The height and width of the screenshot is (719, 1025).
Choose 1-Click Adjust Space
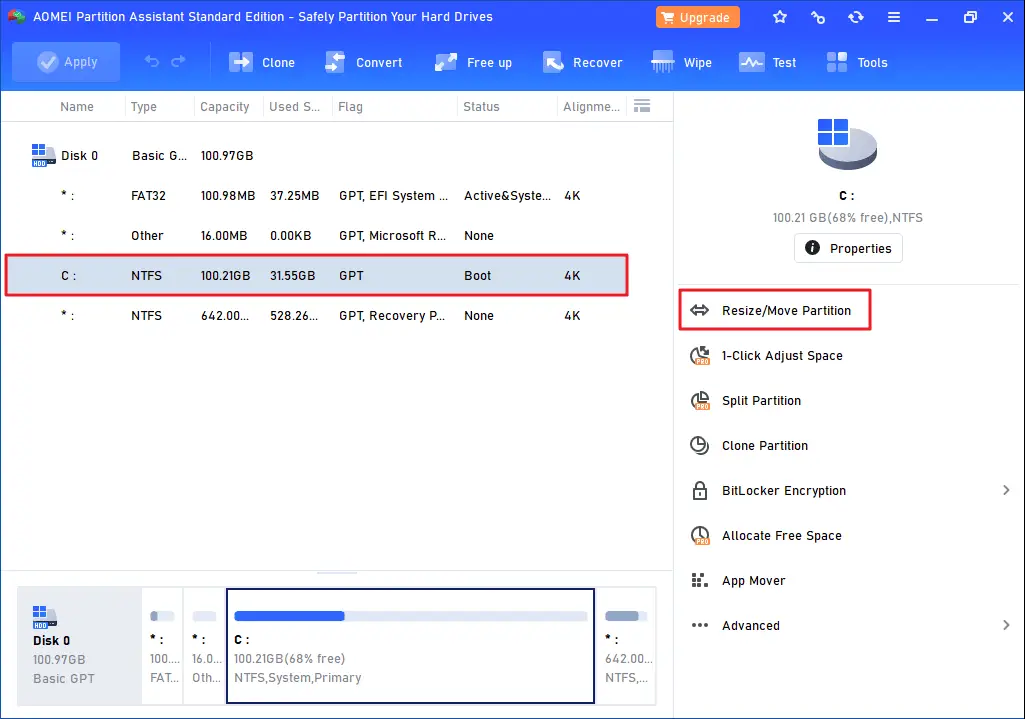pyautogui.click(x=782, y=356)
